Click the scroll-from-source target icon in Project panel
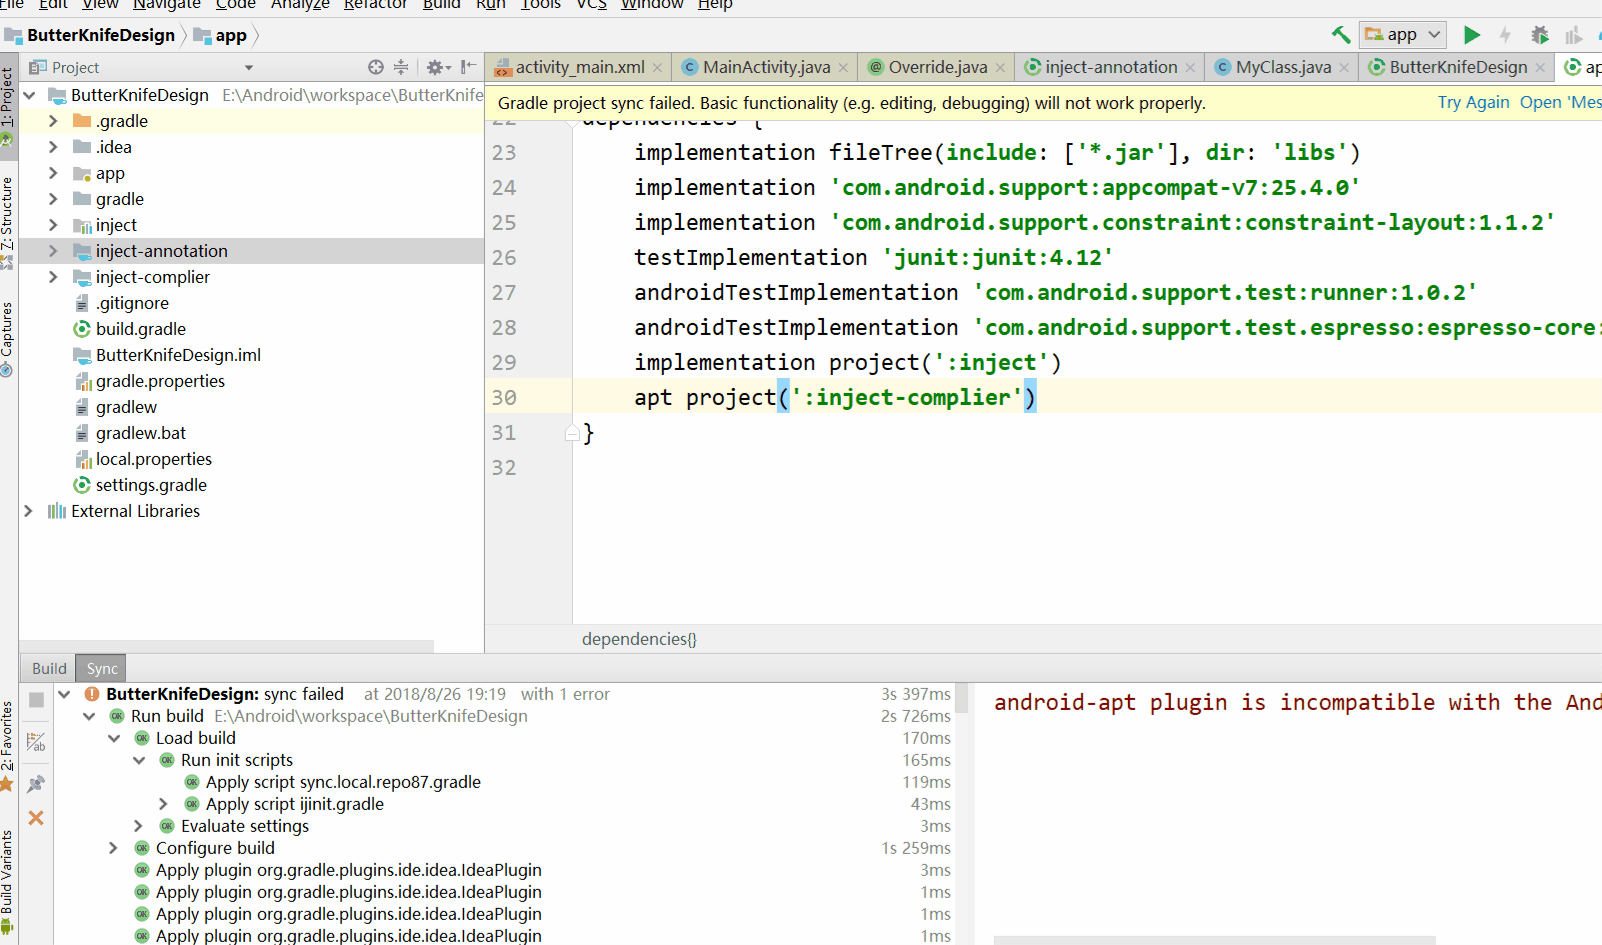 376,67
